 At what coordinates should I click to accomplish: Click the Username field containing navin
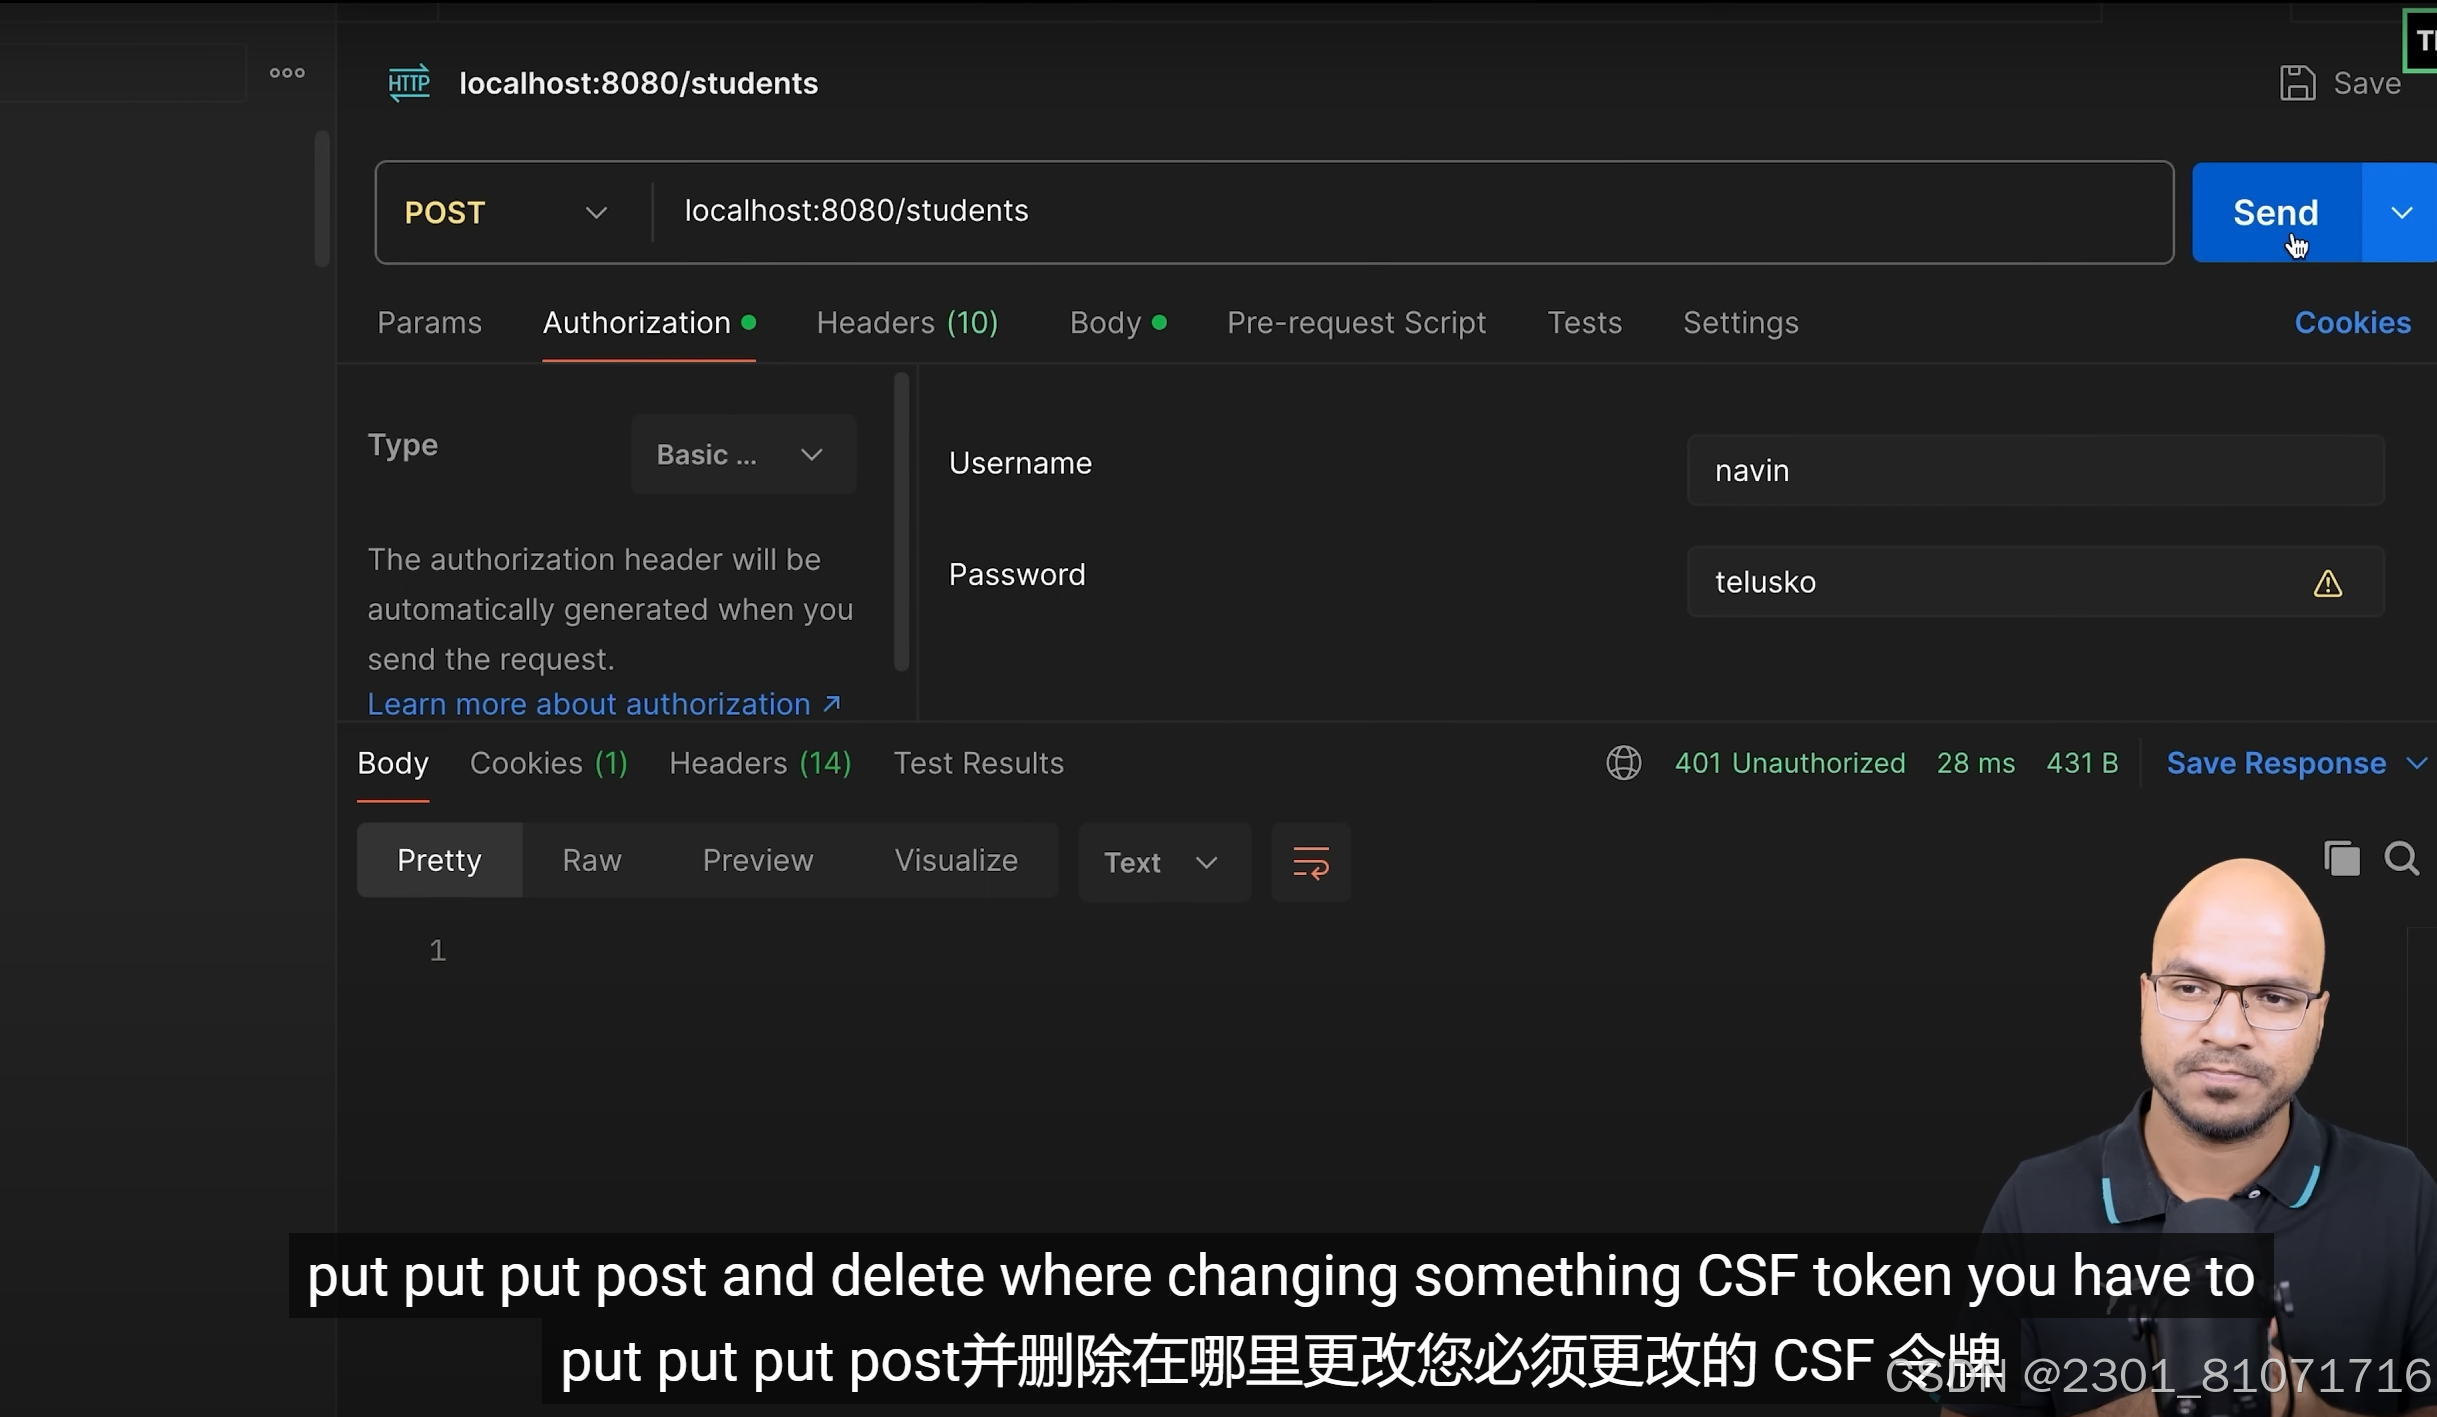[x=2033, y=470]
